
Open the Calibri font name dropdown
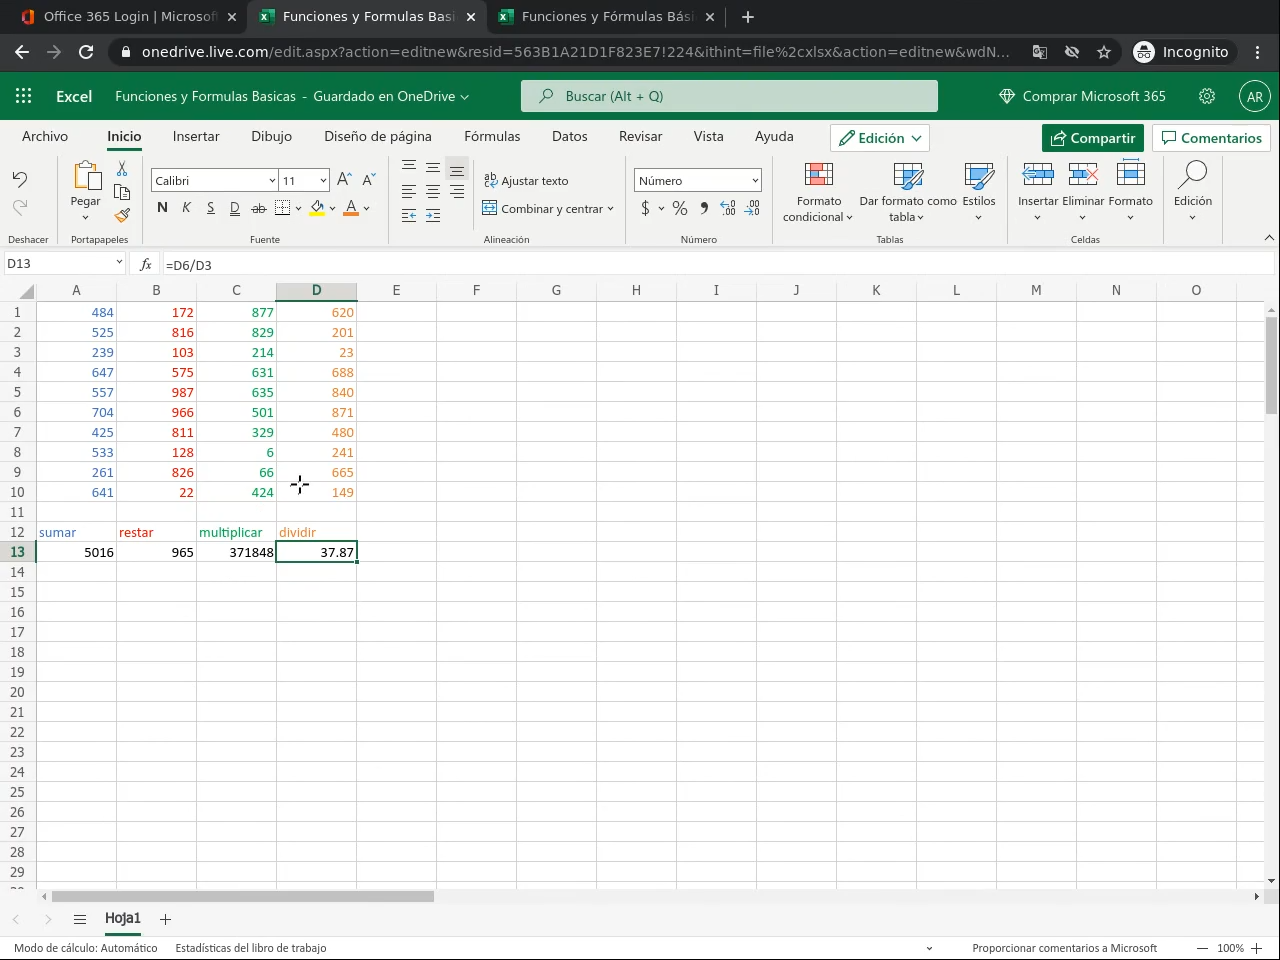tap(271, 181)
